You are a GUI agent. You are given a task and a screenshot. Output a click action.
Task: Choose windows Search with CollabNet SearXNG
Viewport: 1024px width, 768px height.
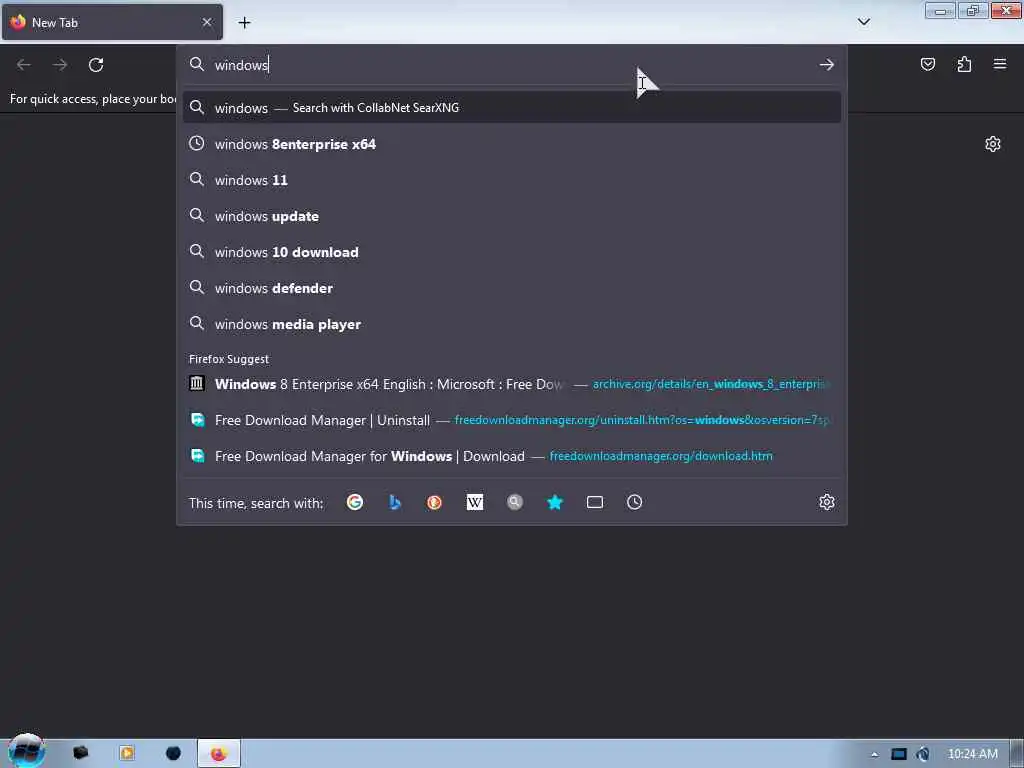pos(512,108)
